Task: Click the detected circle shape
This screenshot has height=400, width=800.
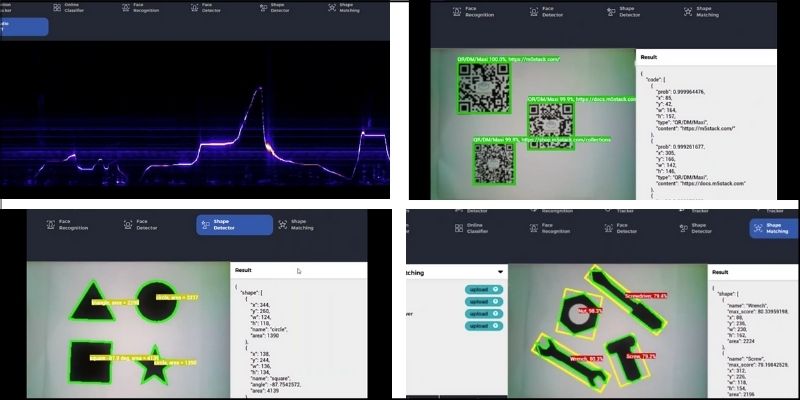Action: pyautogui.click(x=157, y=302)
